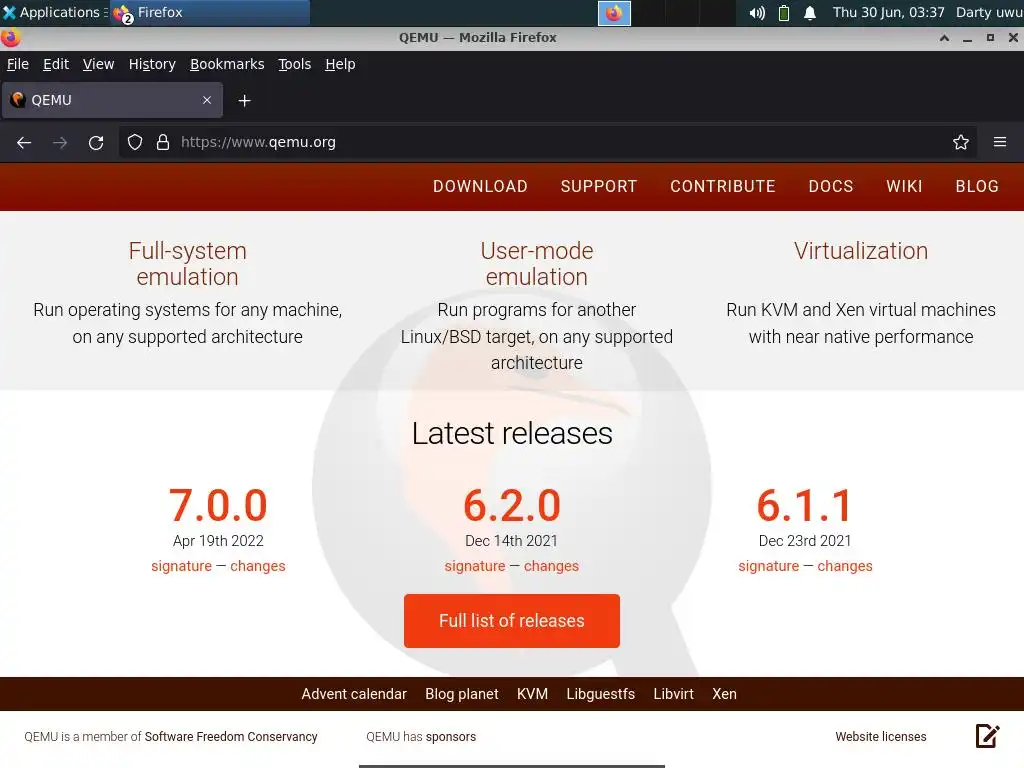Screen dimensions: 1024x768
Task: Open the CONTRIBUTE navigation link
Action: tap(723, 186)
